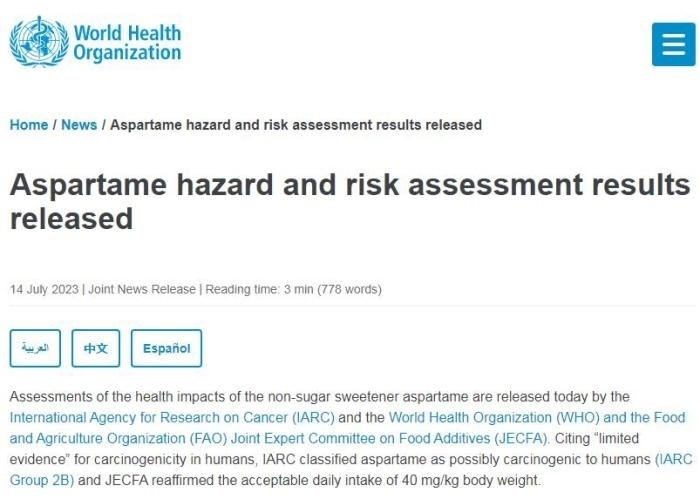Click the main article headline
Screen dimensions: 700x499
tap(349, 201)
